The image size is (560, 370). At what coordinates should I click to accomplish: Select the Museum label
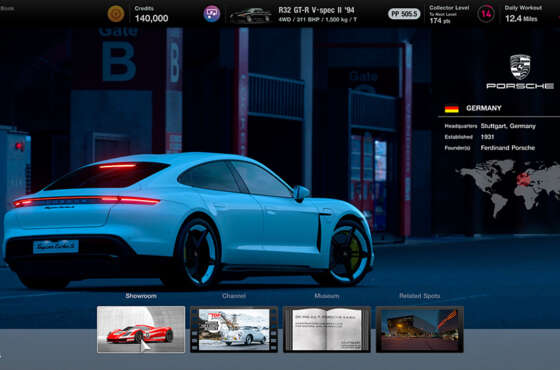click(327, 296)
